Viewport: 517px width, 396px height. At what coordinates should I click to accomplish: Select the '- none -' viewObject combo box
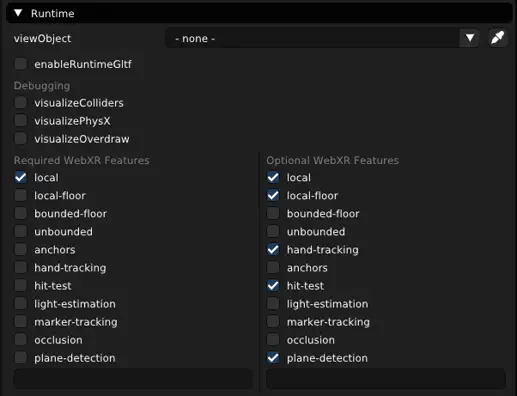322,38
